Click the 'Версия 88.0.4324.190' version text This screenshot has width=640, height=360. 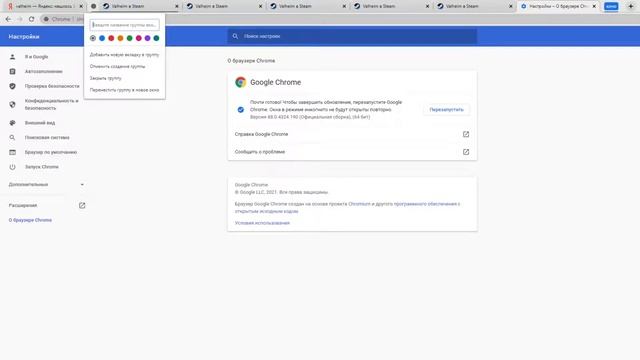[310, 117]
